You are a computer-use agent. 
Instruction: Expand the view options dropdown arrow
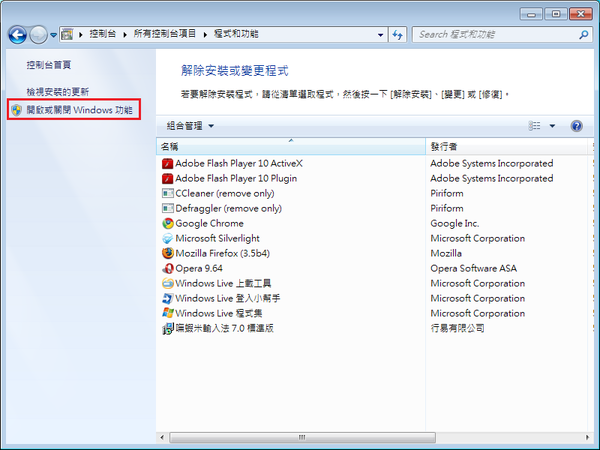point(552,126)
